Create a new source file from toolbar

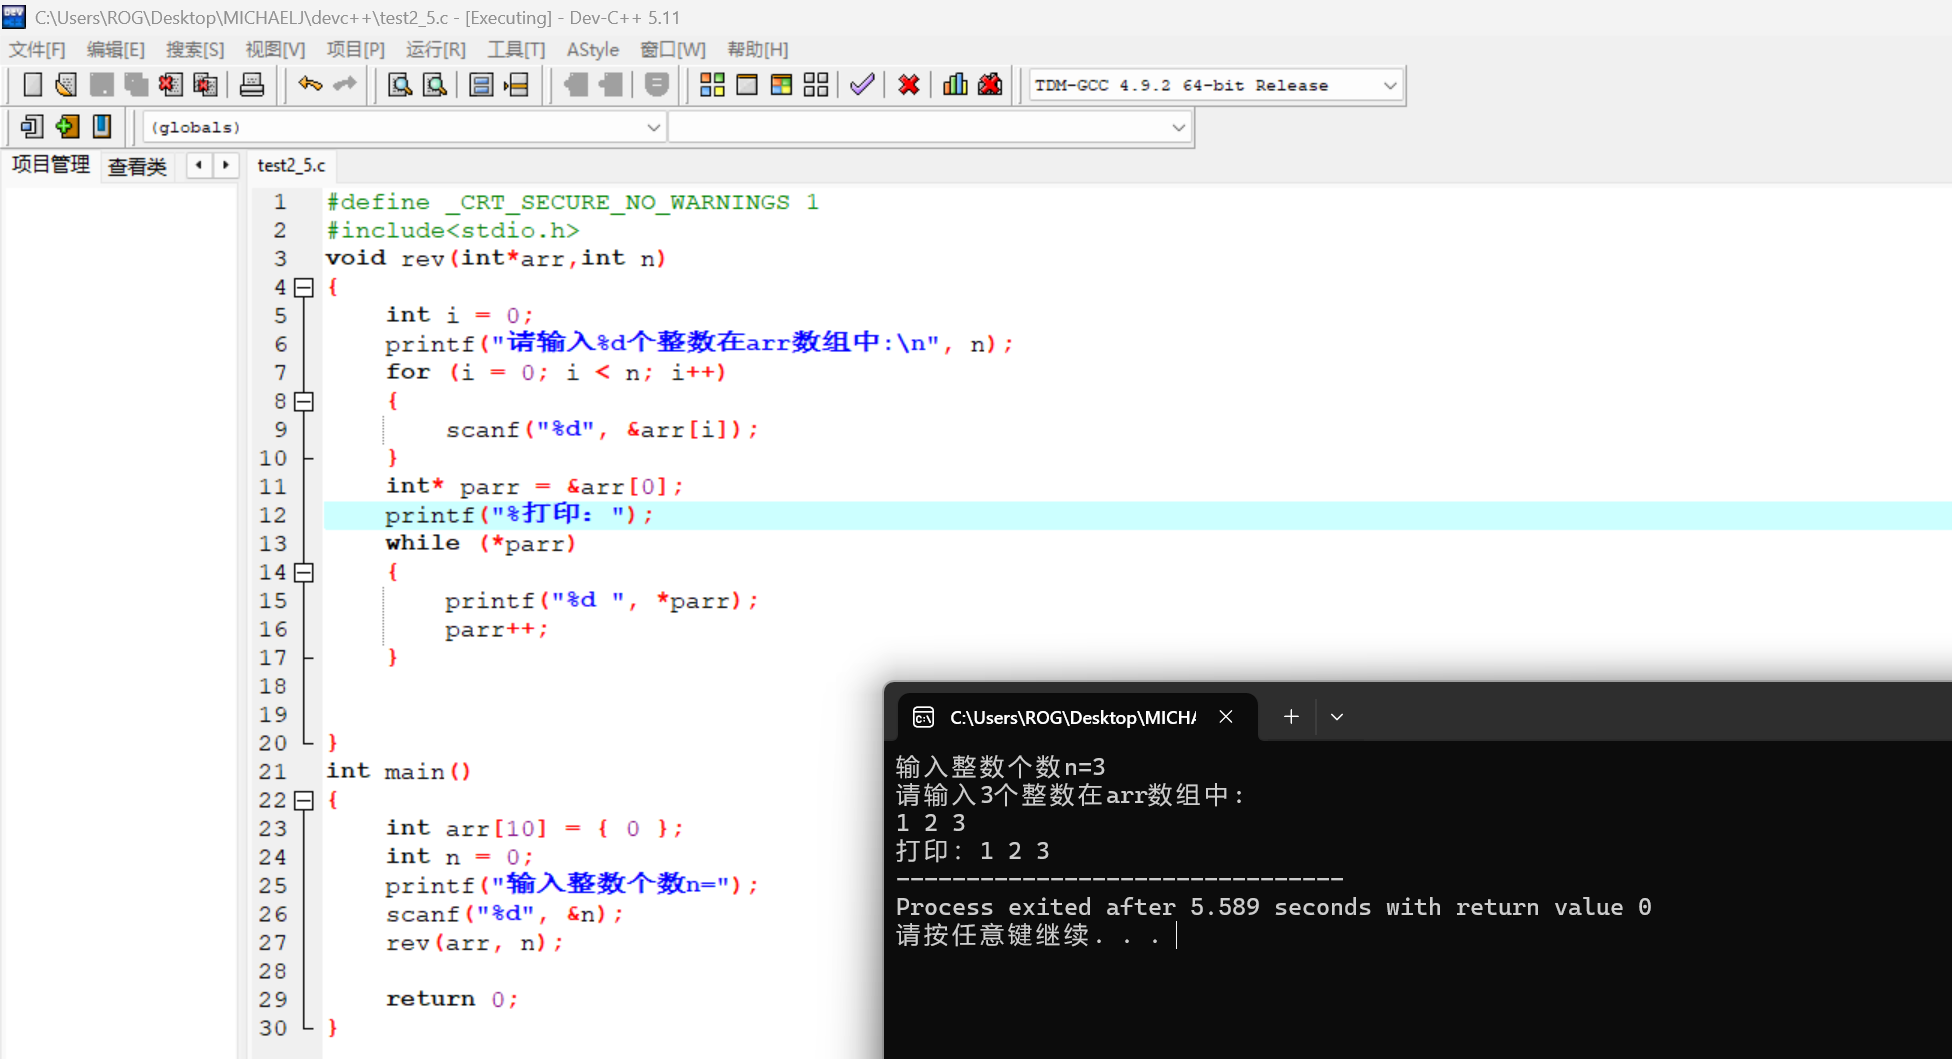(32, 85)
